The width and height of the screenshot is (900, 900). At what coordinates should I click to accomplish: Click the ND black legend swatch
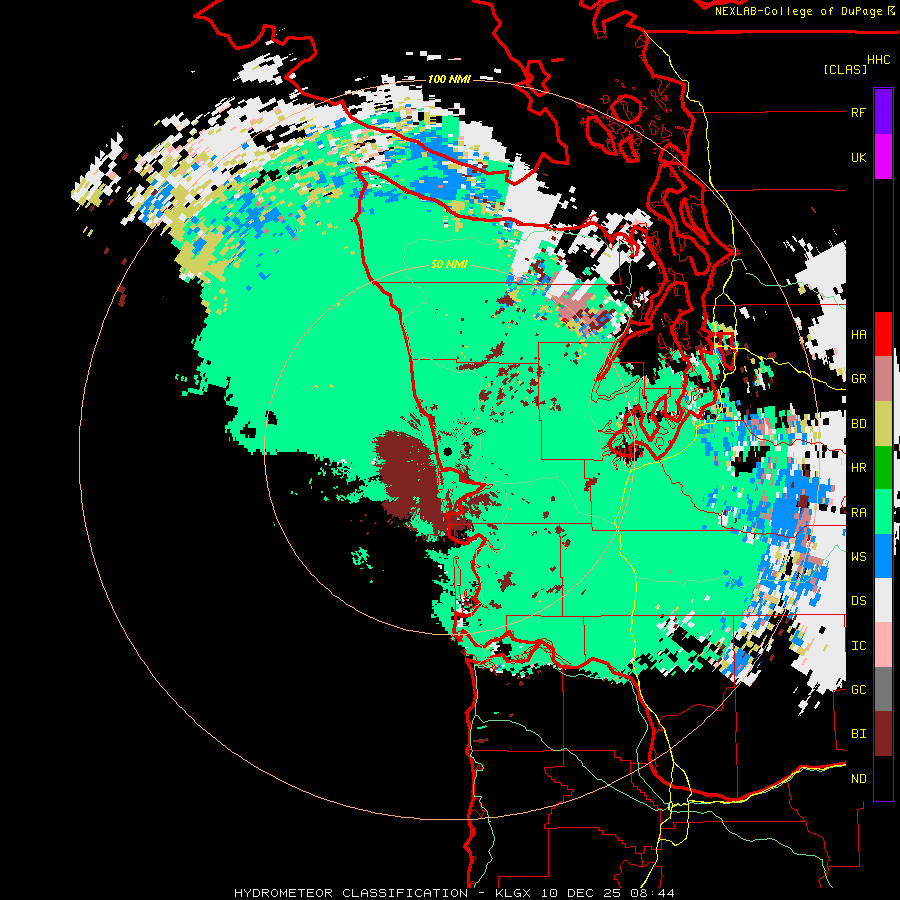point(883,778)
